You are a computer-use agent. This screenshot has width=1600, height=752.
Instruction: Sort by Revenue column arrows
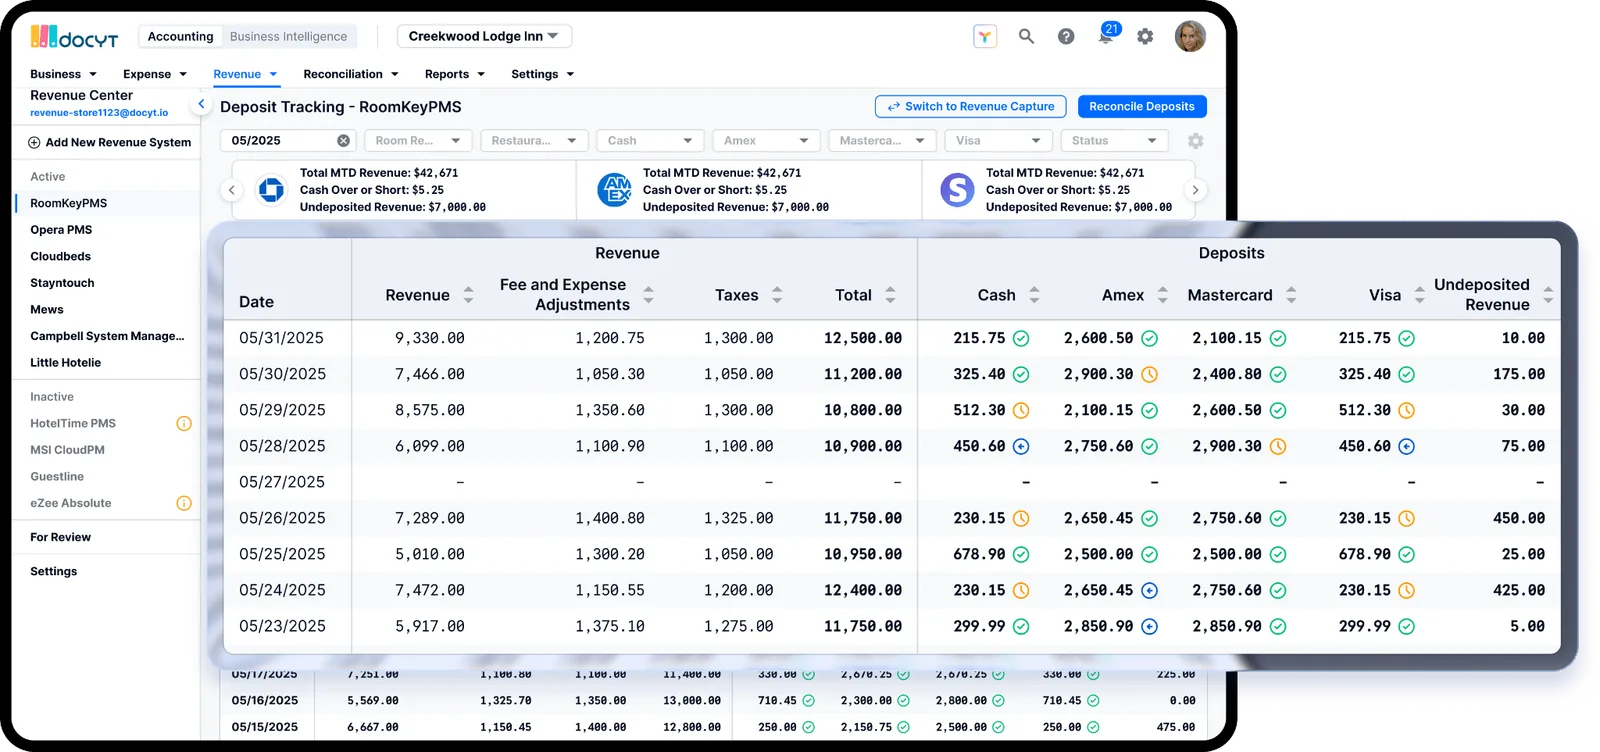[468, 295]
